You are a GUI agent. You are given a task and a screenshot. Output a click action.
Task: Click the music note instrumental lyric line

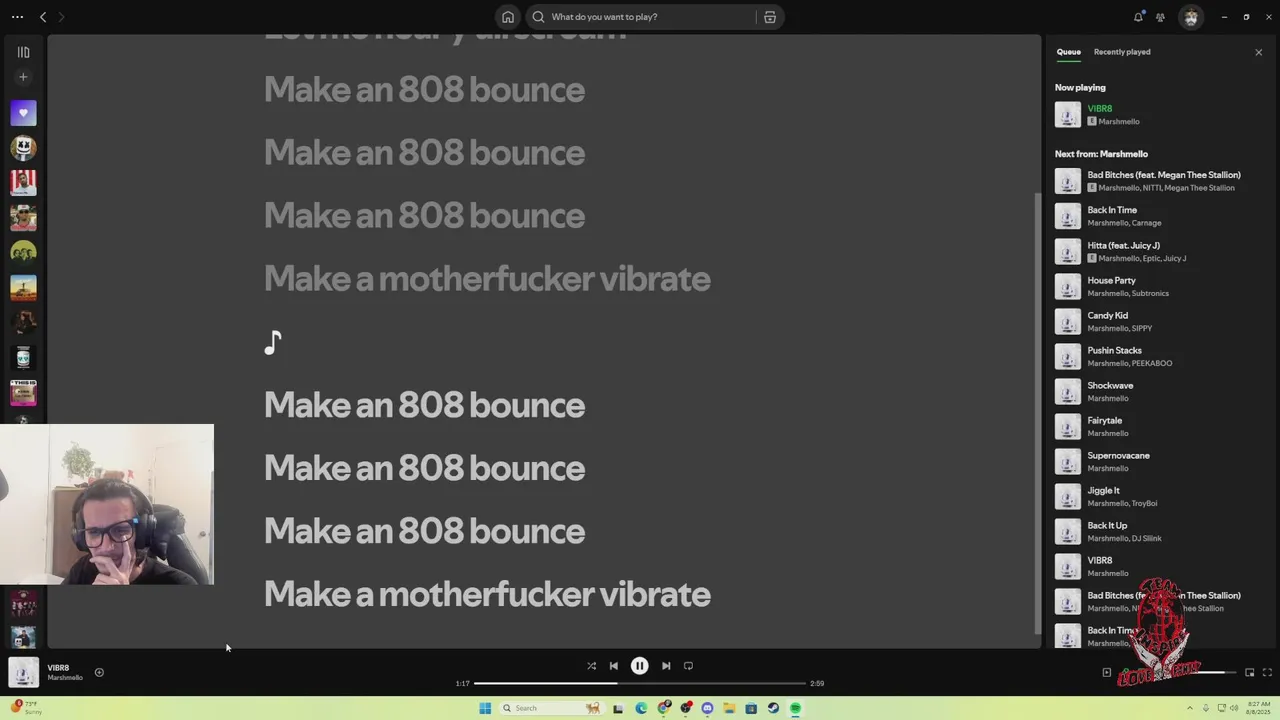[x=273, y=343]
